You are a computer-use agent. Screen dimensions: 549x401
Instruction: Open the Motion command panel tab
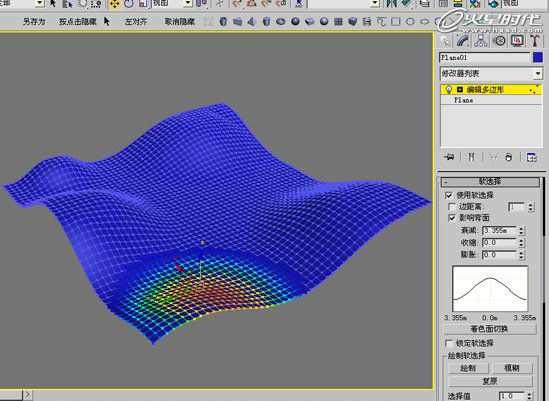point(500,41)
